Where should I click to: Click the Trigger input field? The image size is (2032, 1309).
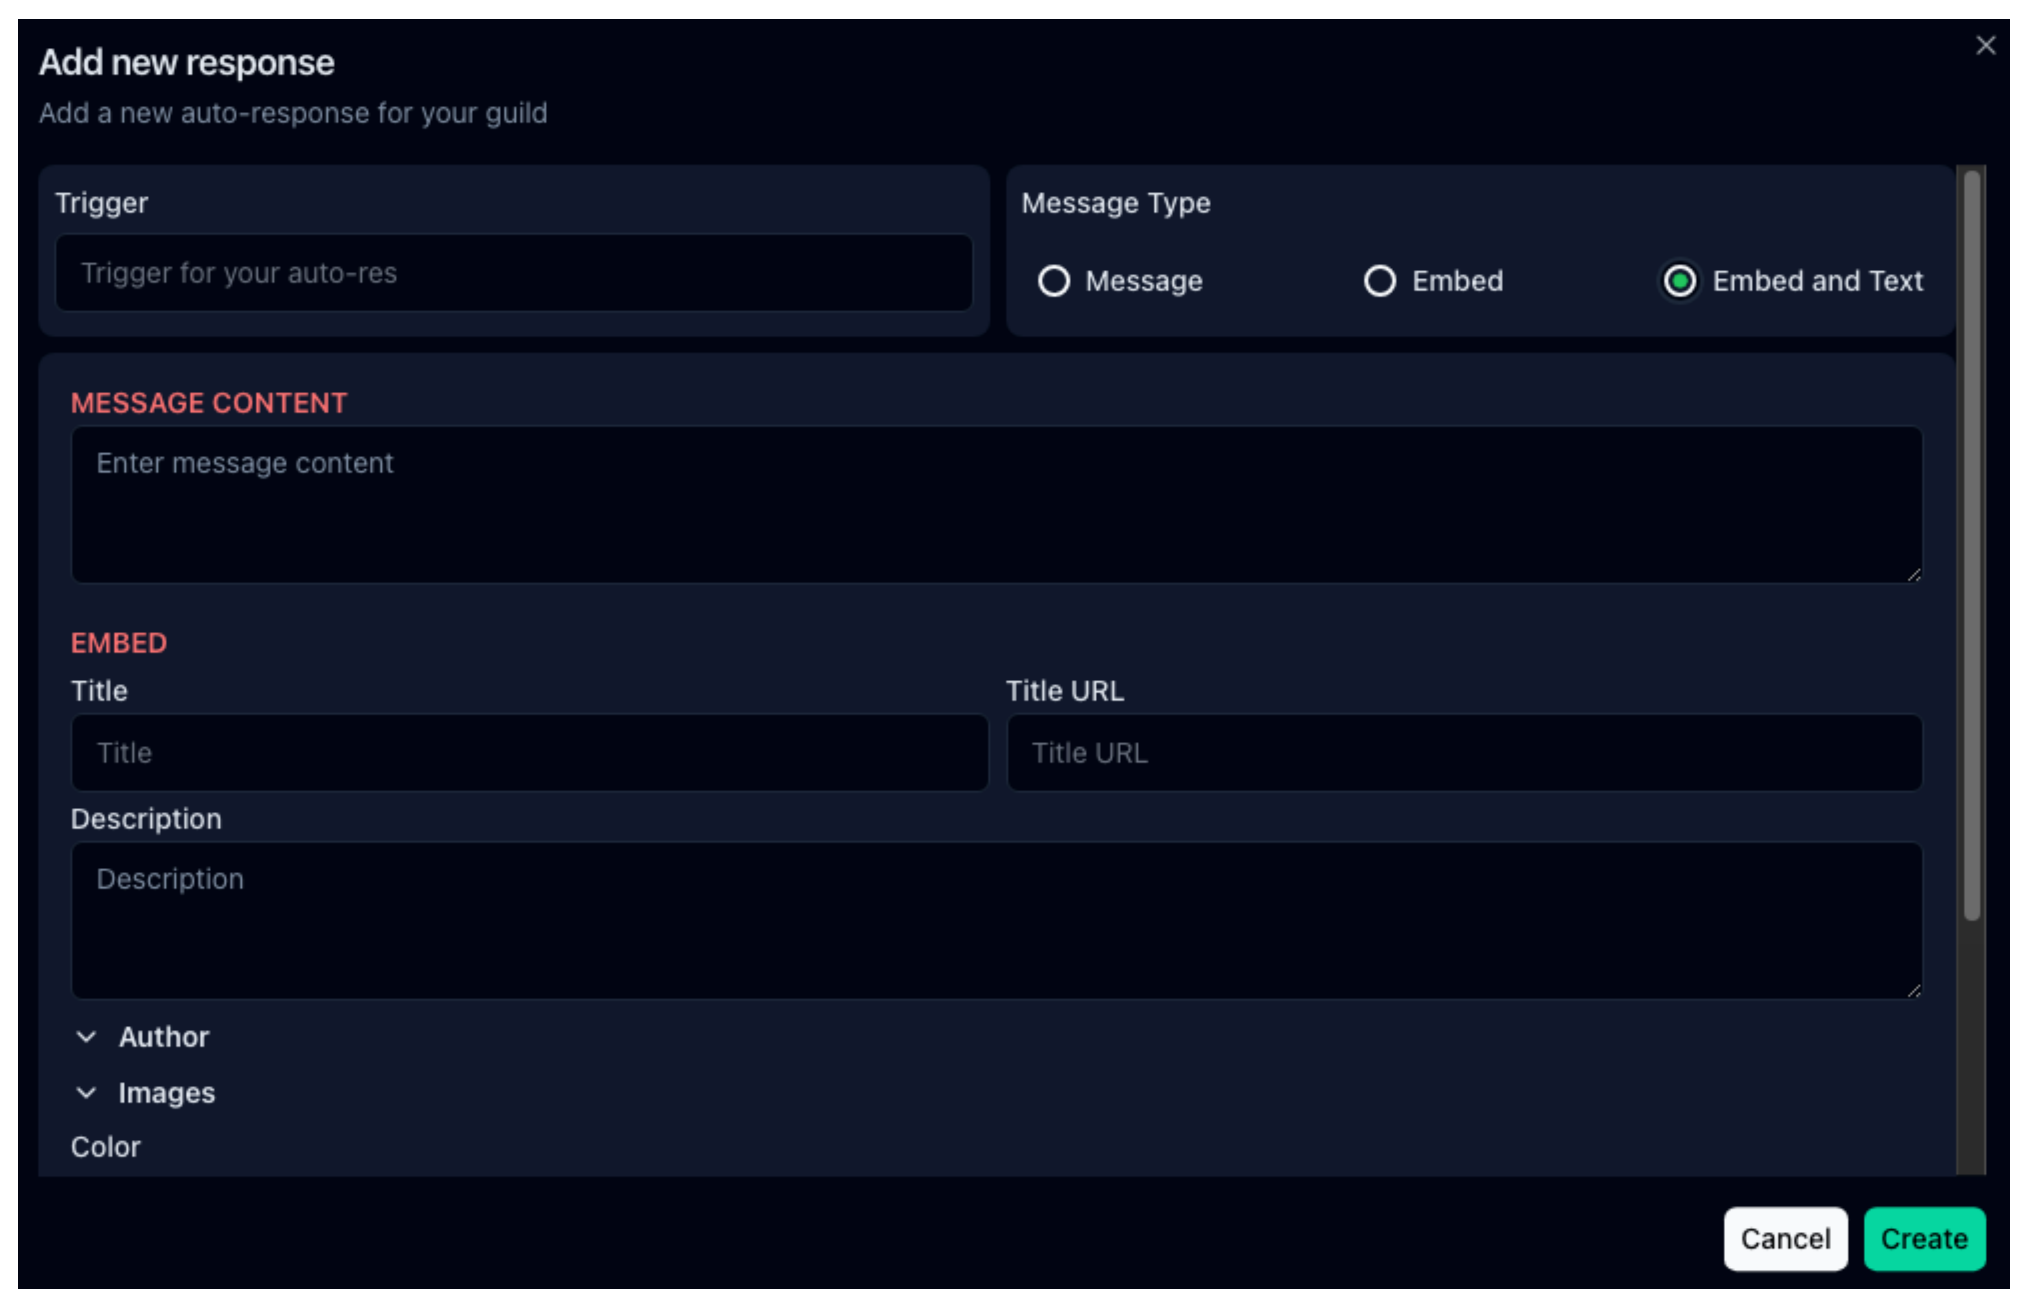(x=514, y=274)
